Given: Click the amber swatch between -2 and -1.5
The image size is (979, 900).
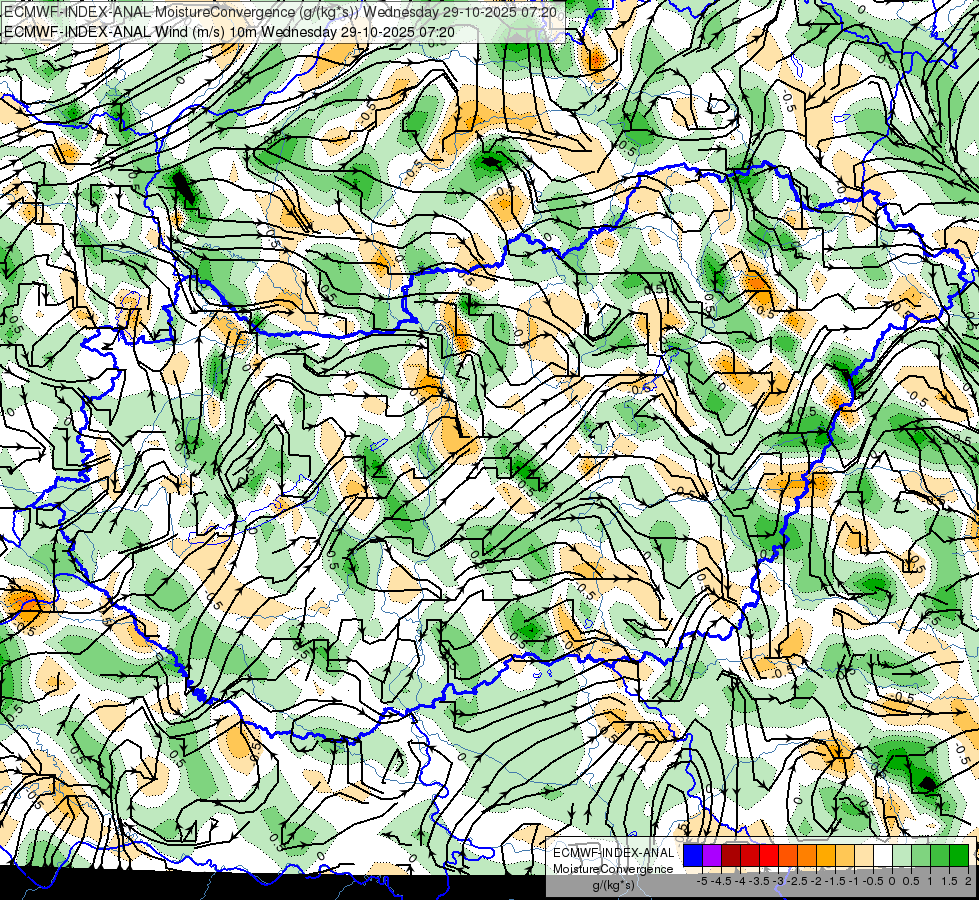Looking at the screenshot, I should point(826,856).
